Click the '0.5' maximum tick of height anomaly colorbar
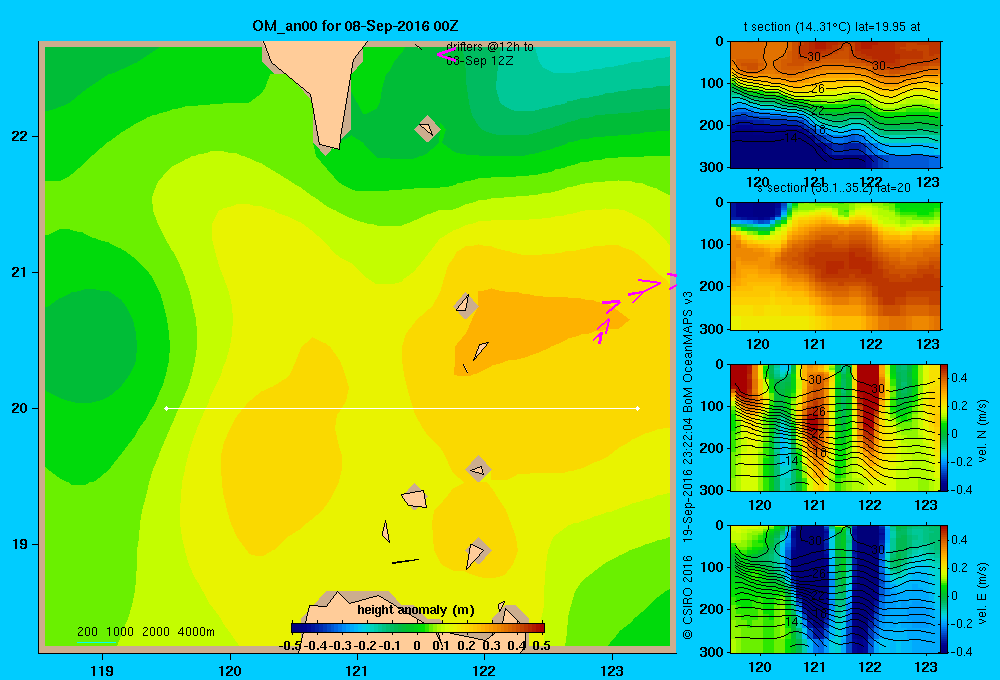1000x680 pixels. click(x=541, y=646)
